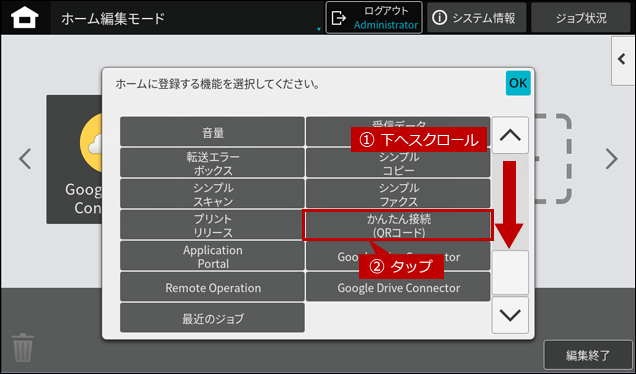The height and width of the screenshot is (374, 636).
Task: Tap the Home icon
Action: (x=25, y=18)
